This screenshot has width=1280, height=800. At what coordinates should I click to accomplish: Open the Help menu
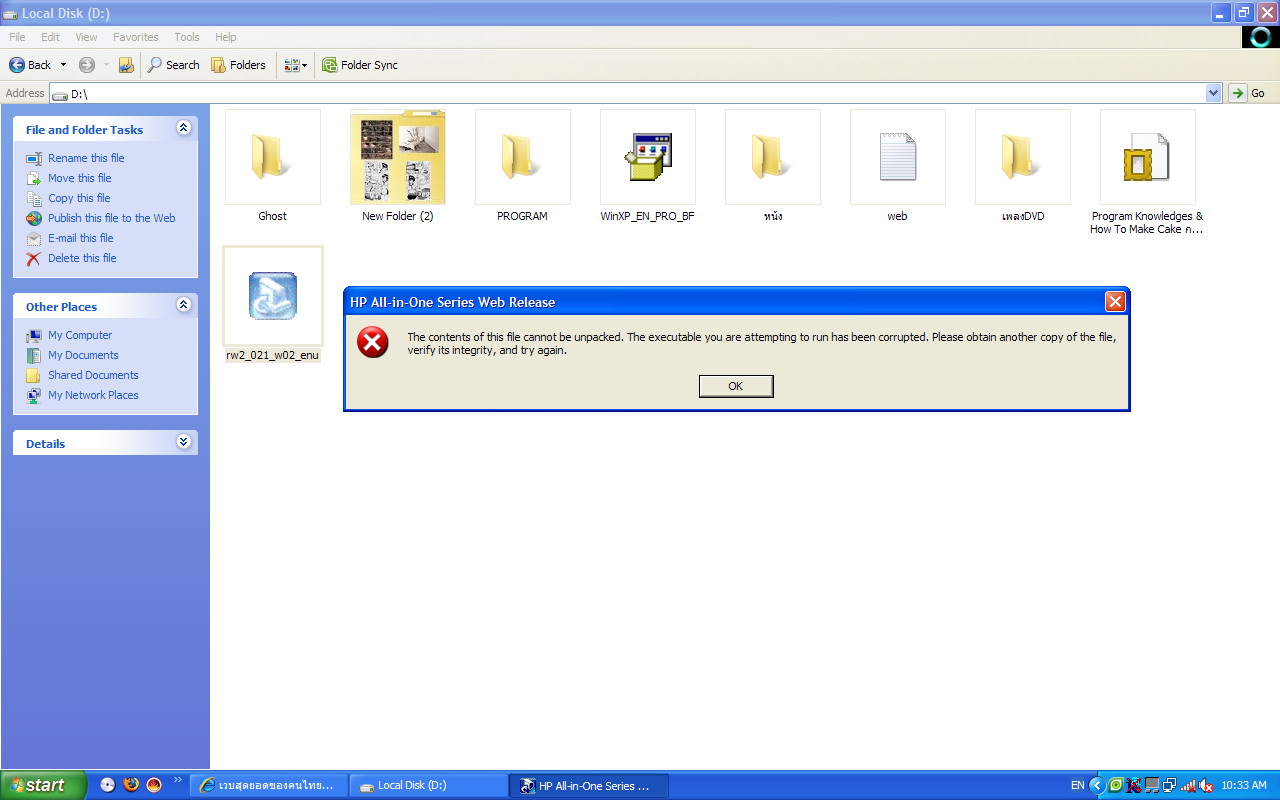[226, 37]
